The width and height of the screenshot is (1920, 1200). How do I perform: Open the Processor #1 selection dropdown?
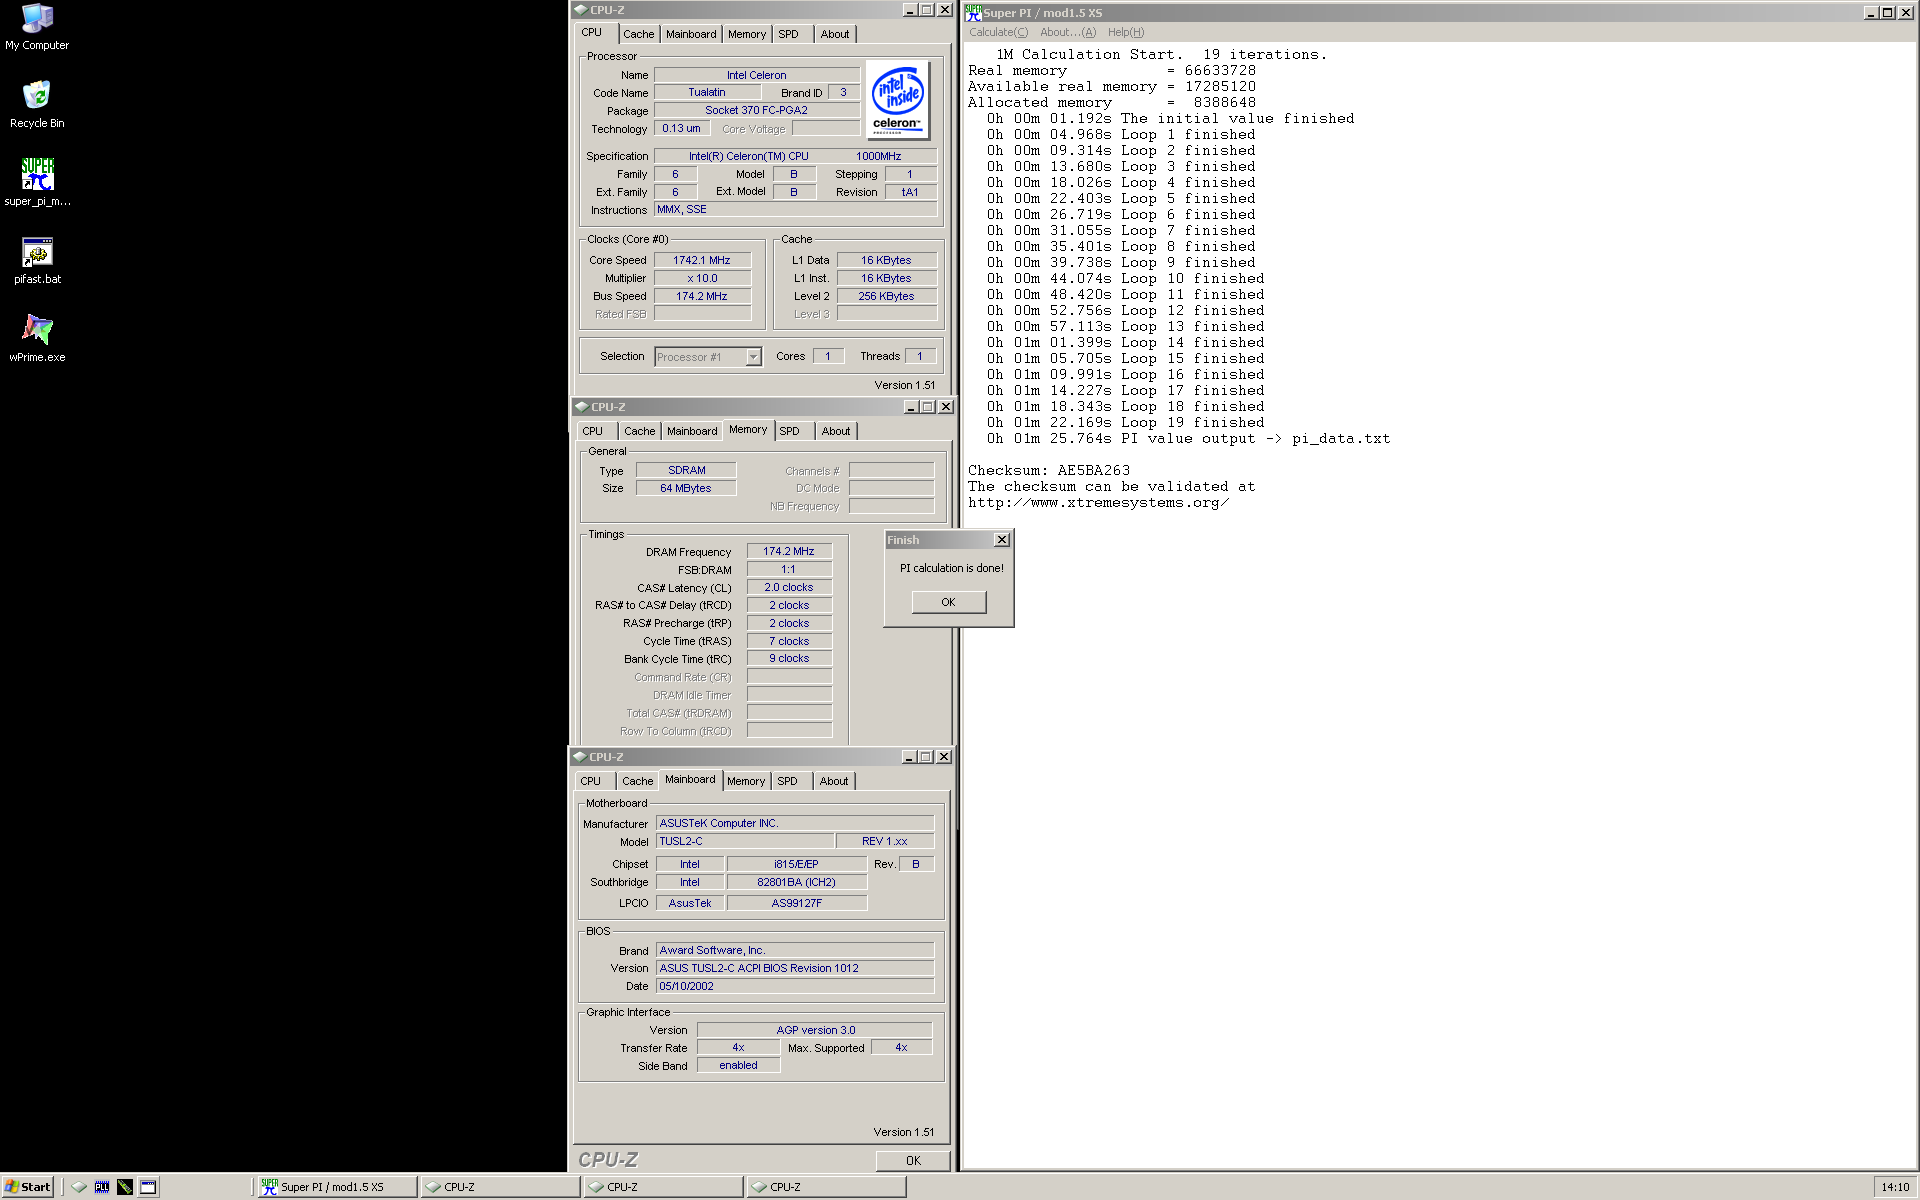click(x=754, y=357)
